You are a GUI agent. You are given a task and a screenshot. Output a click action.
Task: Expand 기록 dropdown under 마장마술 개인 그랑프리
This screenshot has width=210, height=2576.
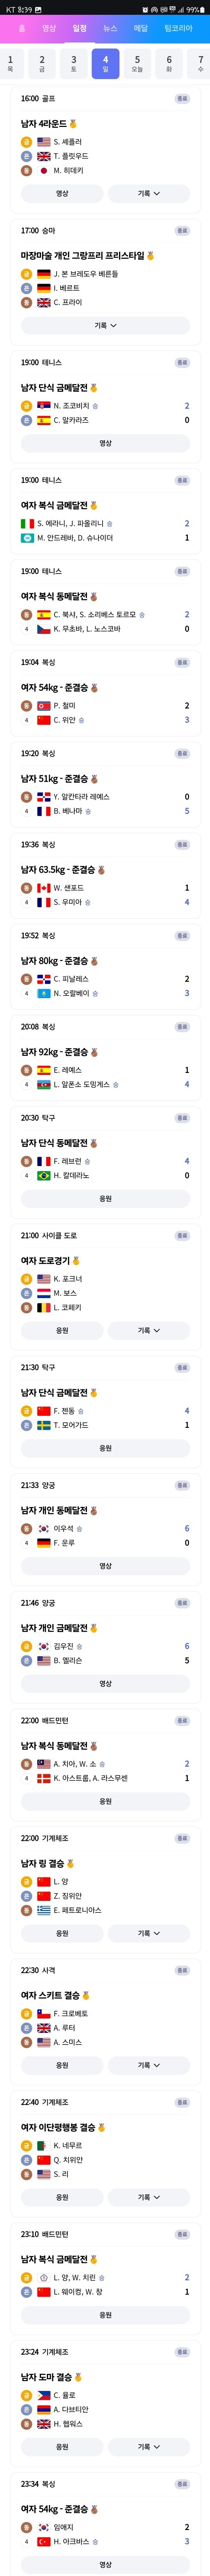[x=105, y=325]
